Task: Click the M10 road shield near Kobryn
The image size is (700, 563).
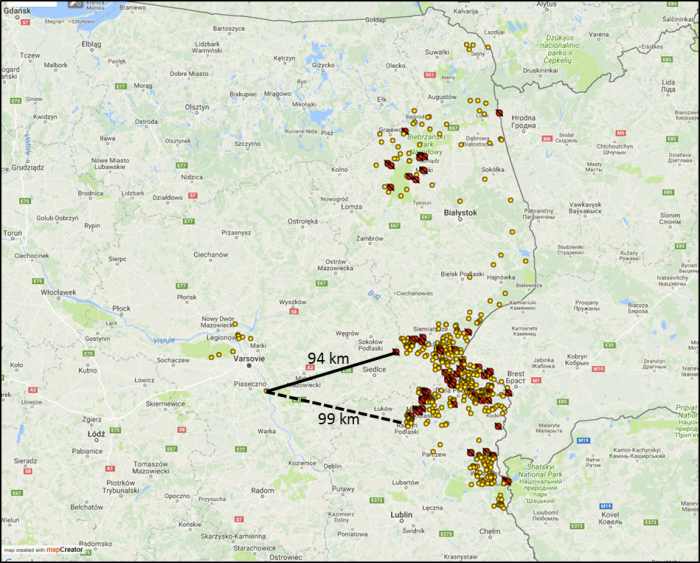Action: click(598, 369)
